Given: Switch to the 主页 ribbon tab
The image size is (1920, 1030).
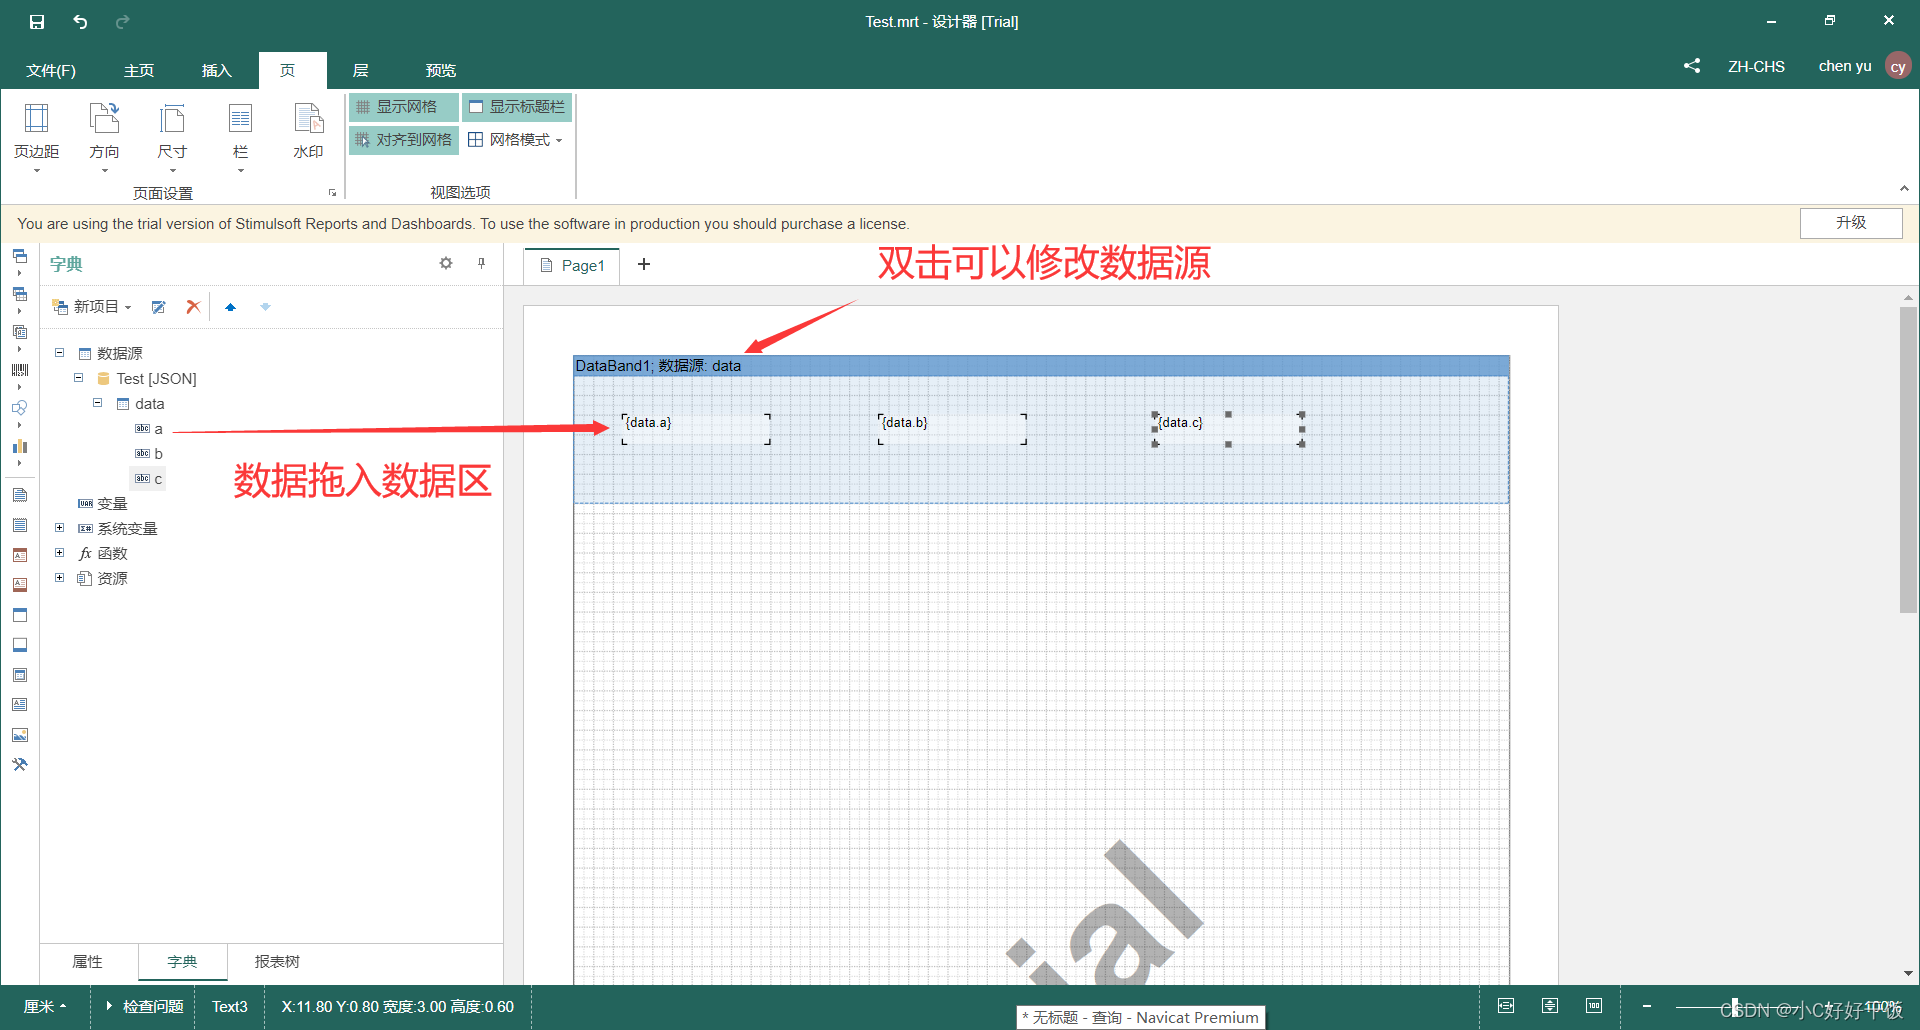Looking at the screenshot, I should (x=139, y=70).
